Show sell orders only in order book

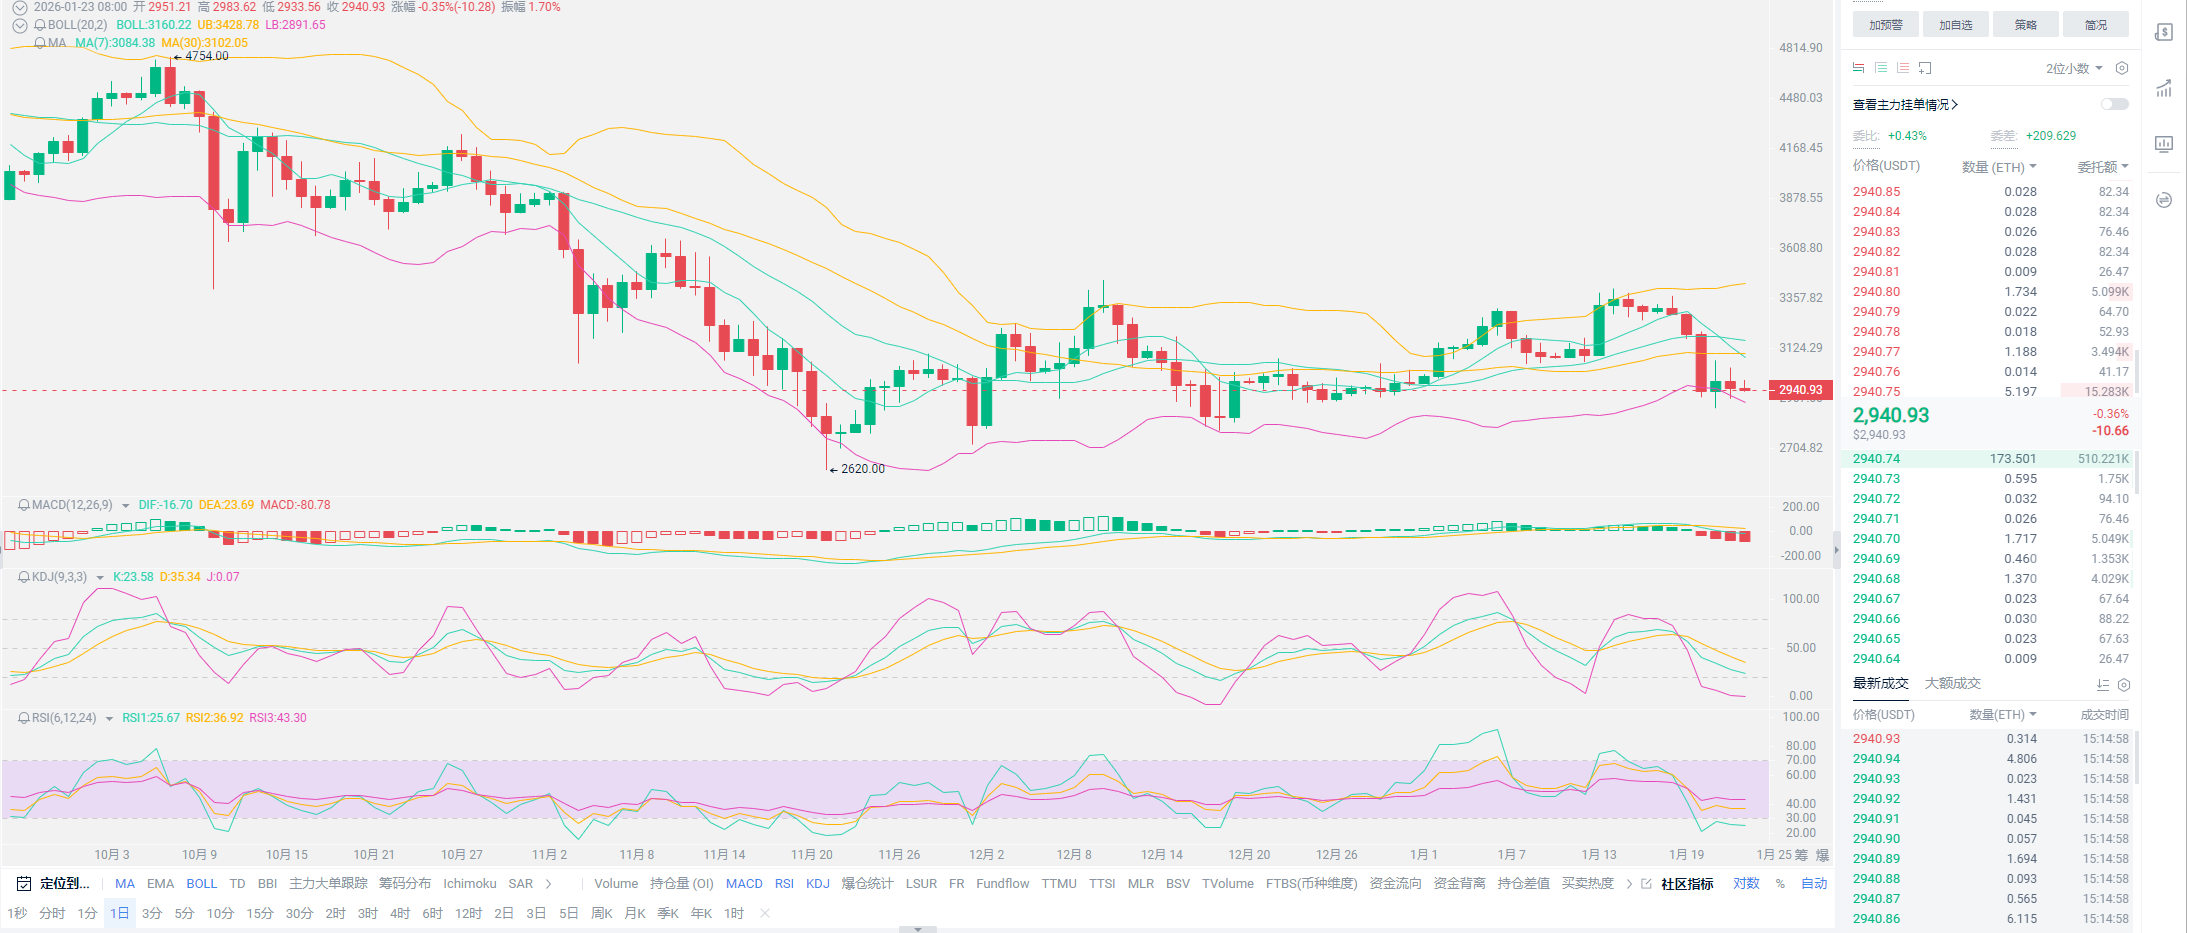[1903, 68]
